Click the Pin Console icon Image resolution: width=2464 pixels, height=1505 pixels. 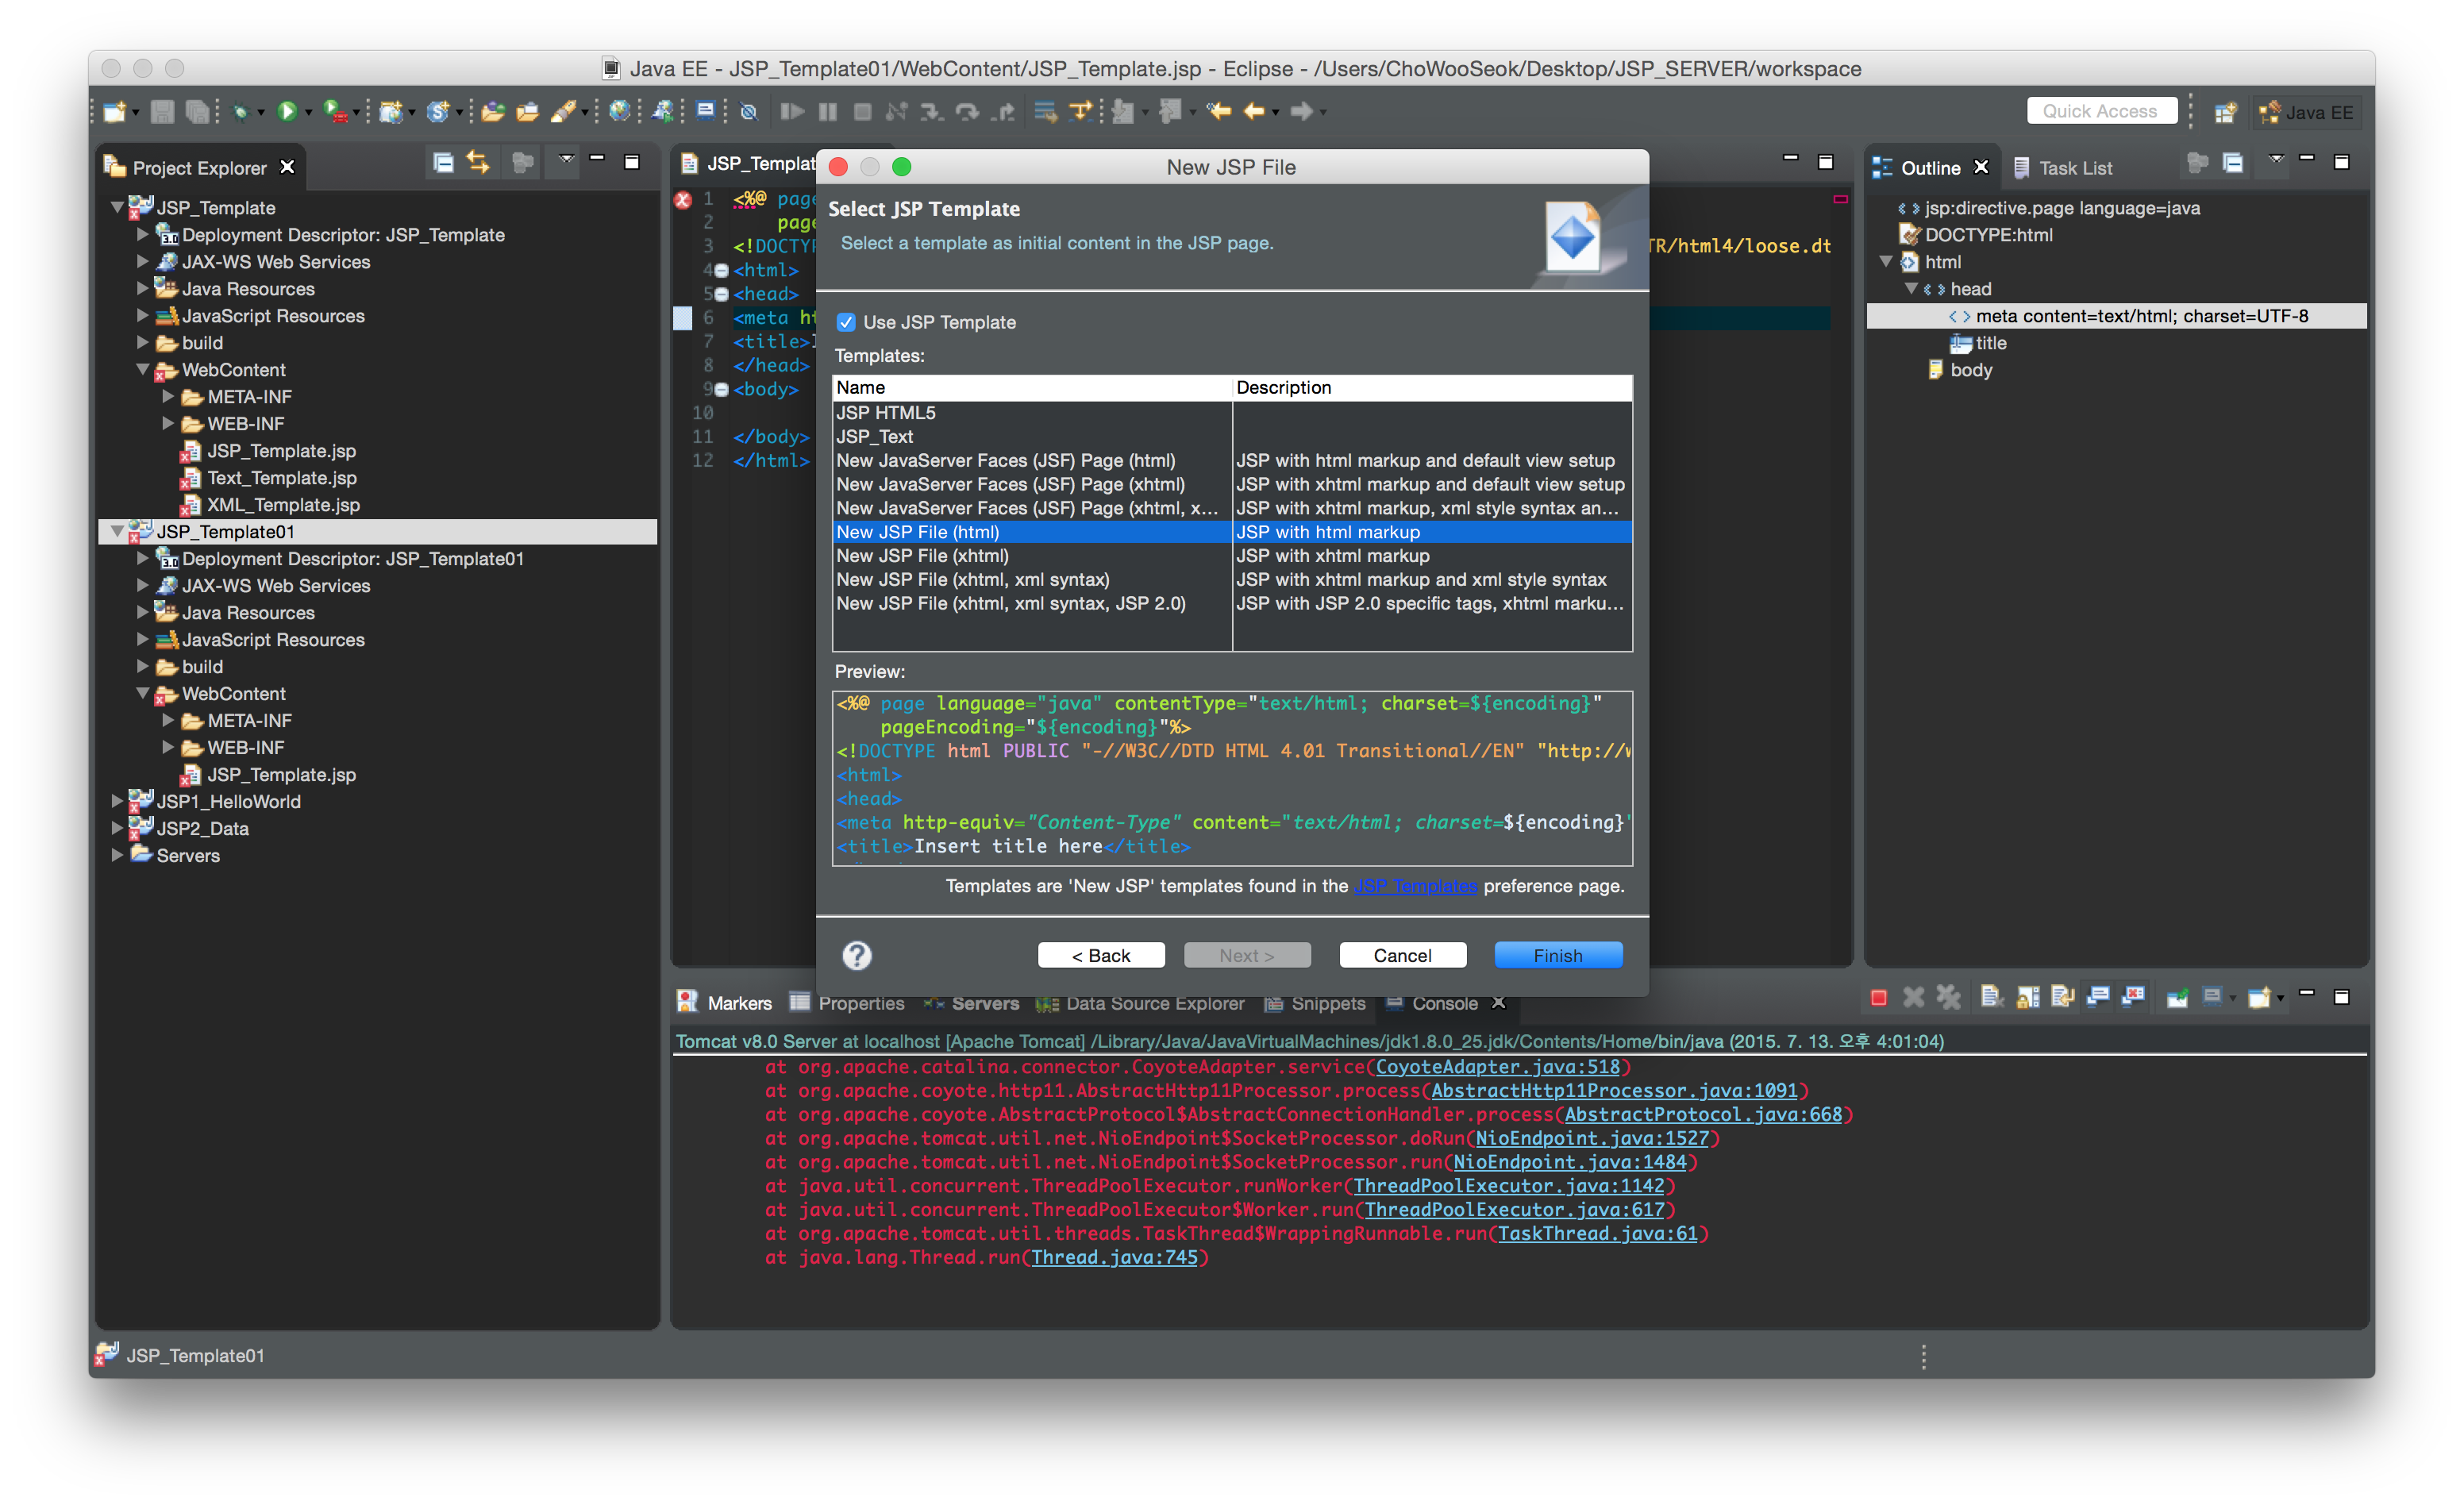click(2177, 997)
